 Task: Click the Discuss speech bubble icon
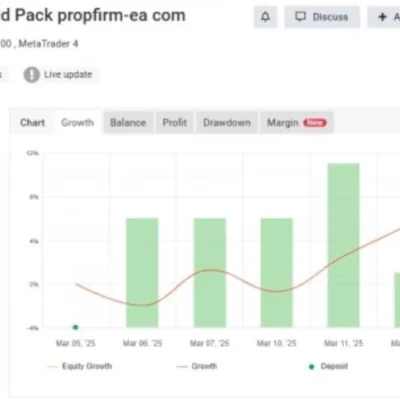300,17
